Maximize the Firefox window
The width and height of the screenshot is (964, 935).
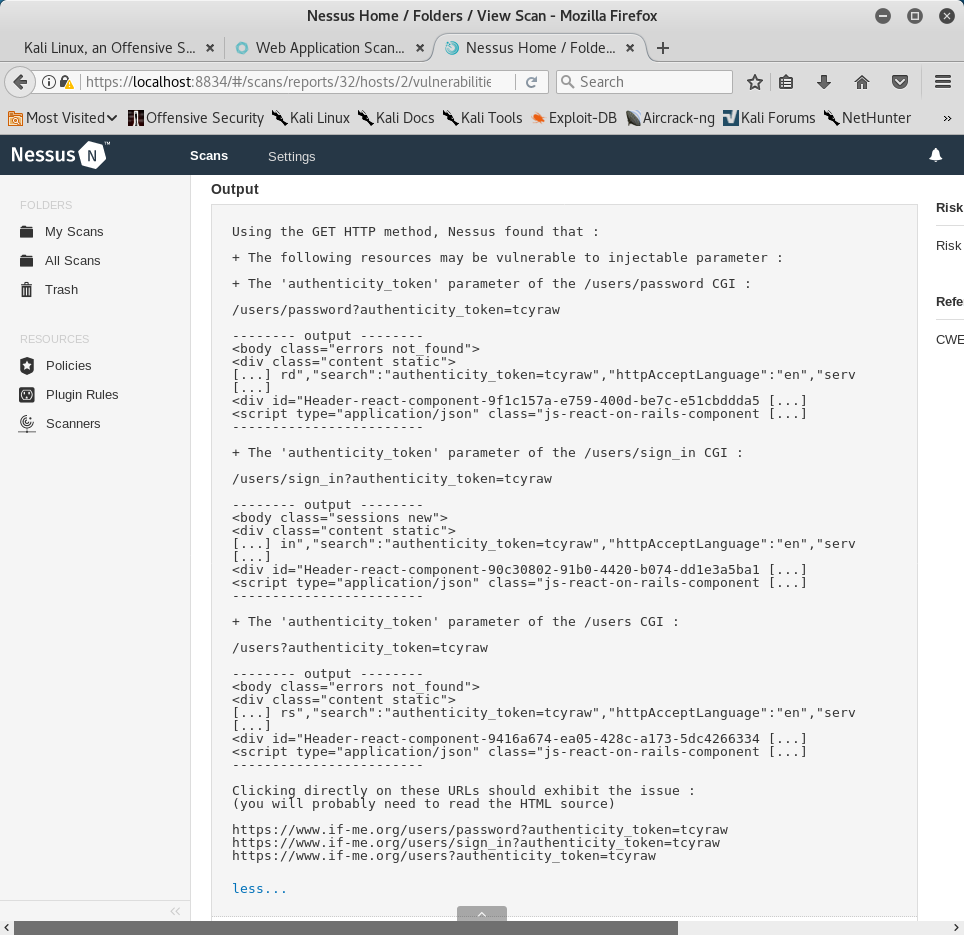915,16
